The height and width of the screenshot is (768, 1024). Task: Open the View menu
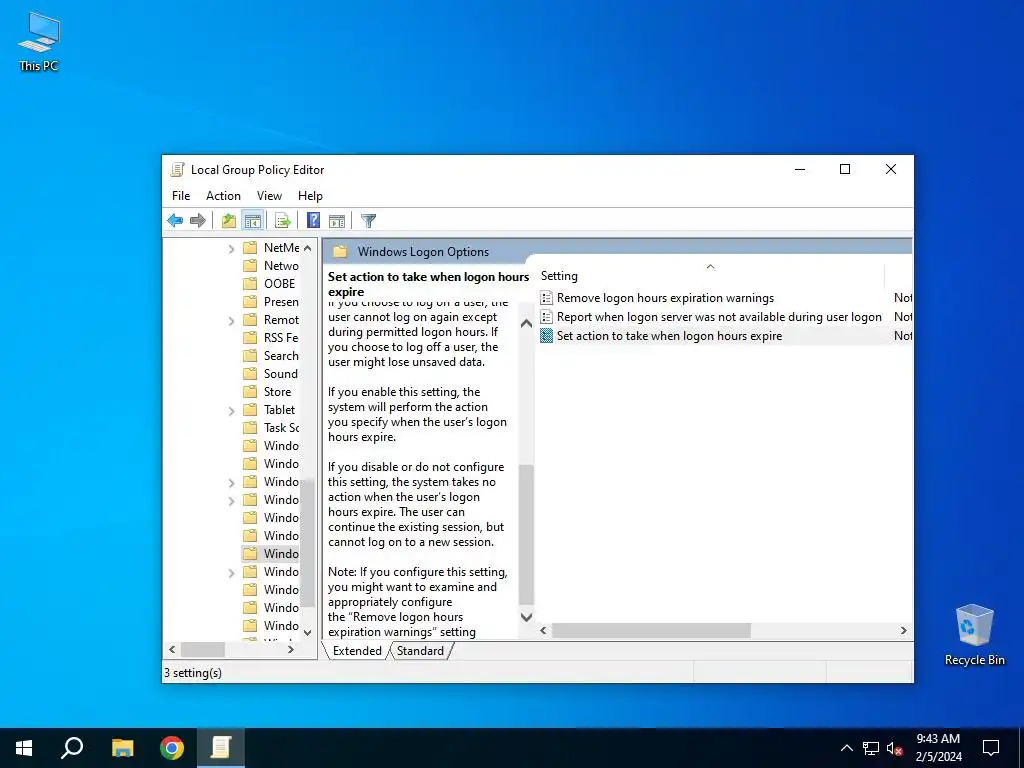[x=269, y=196]
